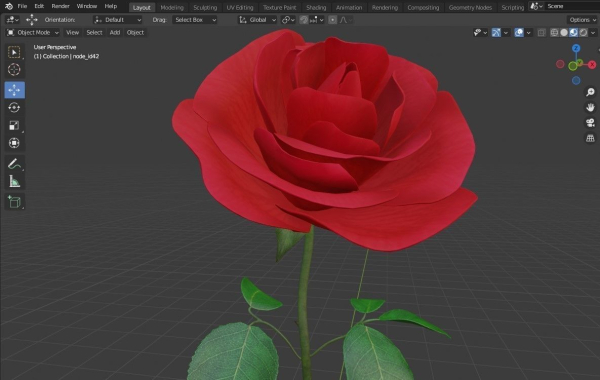Screen dimensions: 600x380
Task: Click the negative X axis circle on the gizmo
Action: point(560,64)
